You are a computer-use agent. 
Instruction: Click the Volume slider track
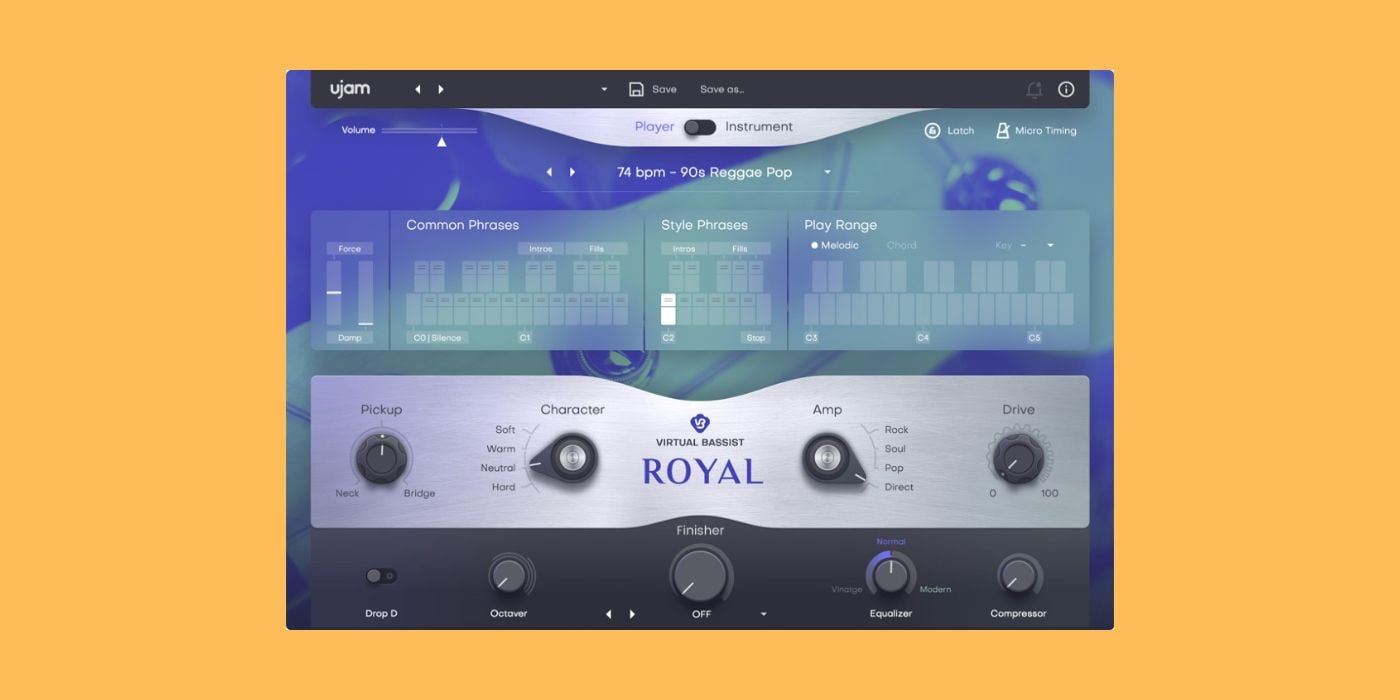coord(429,130)
